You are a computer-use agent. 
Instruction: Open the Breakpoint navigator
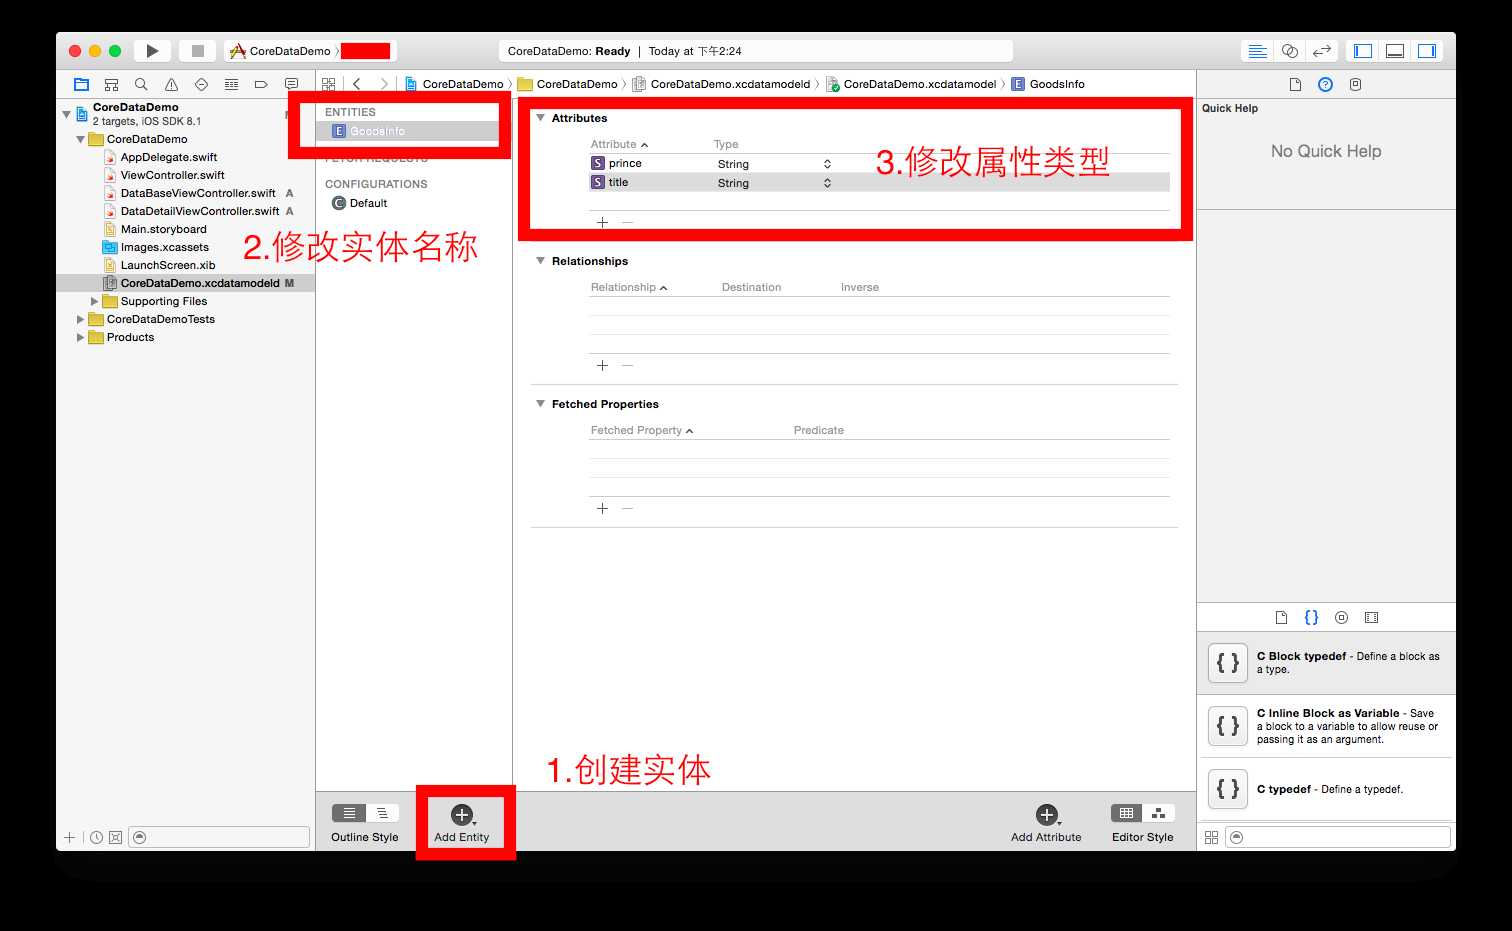261,84
